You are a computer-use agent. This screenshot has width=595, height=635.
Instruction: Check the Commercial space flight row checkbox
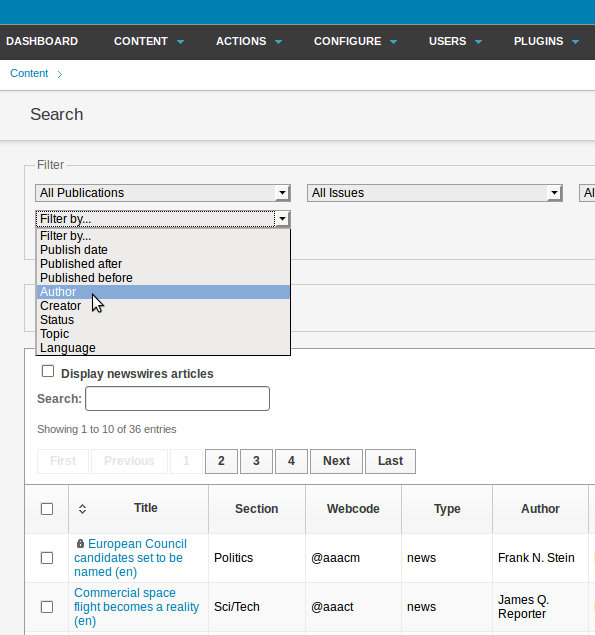point(47,607)
